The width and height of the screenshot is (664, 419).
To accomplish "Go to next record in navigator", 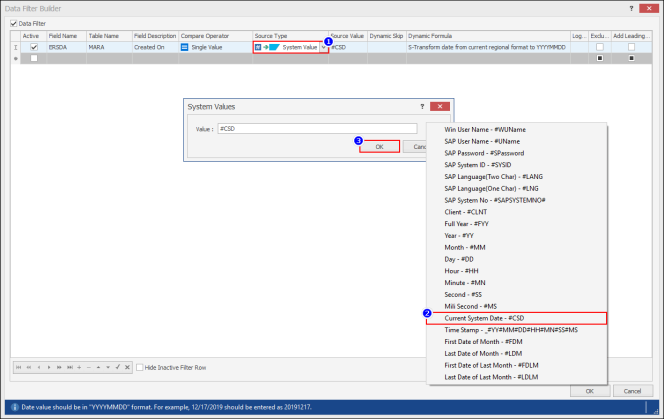I will coord(49,367).
